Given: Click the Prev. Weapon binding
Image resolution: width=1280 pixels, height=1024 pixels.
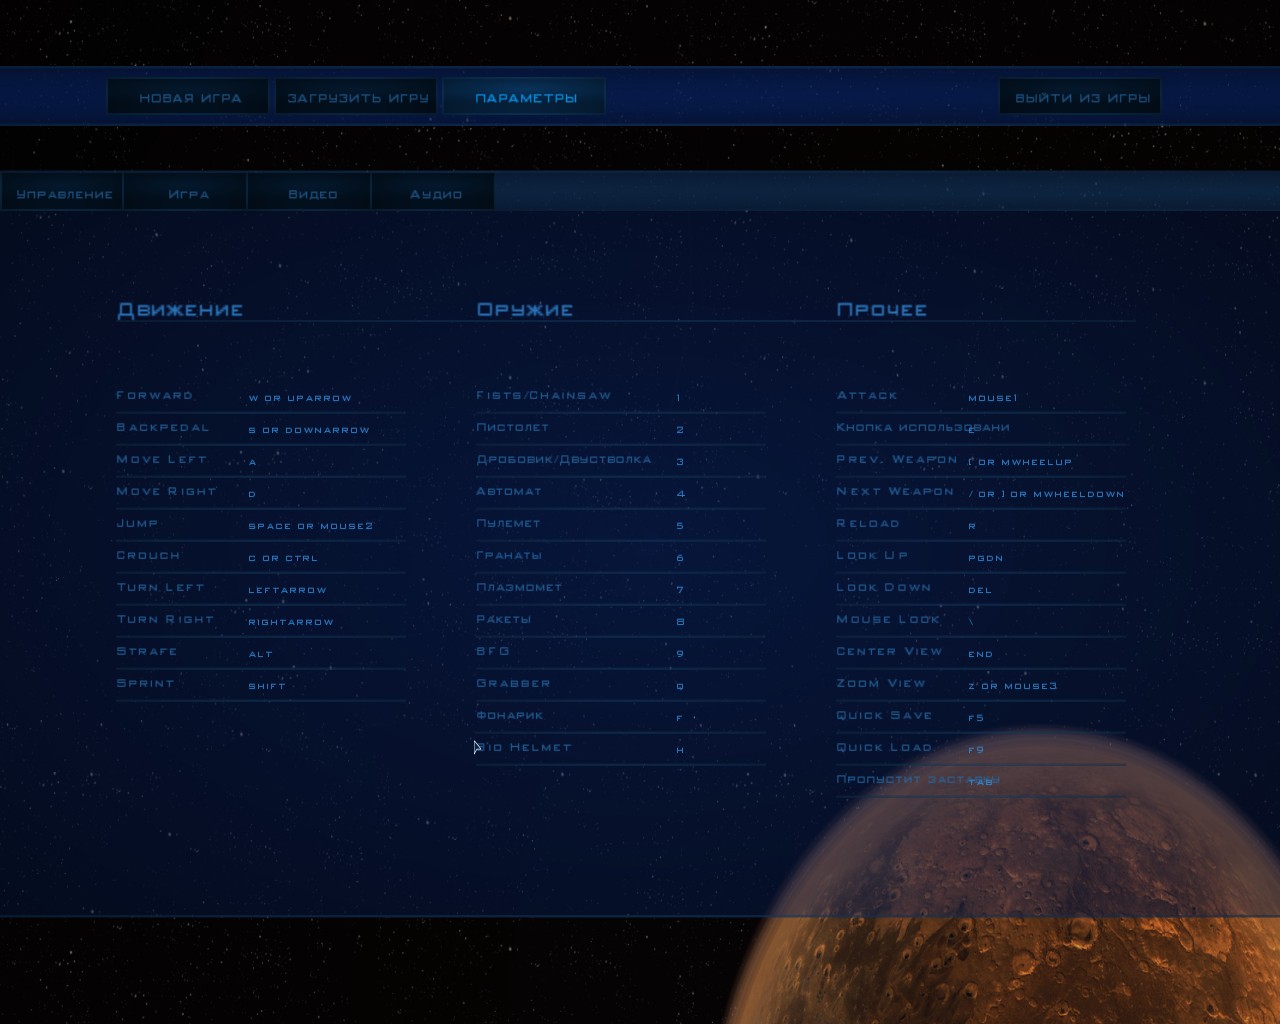Looking at the screenshot, I should 981,461.
